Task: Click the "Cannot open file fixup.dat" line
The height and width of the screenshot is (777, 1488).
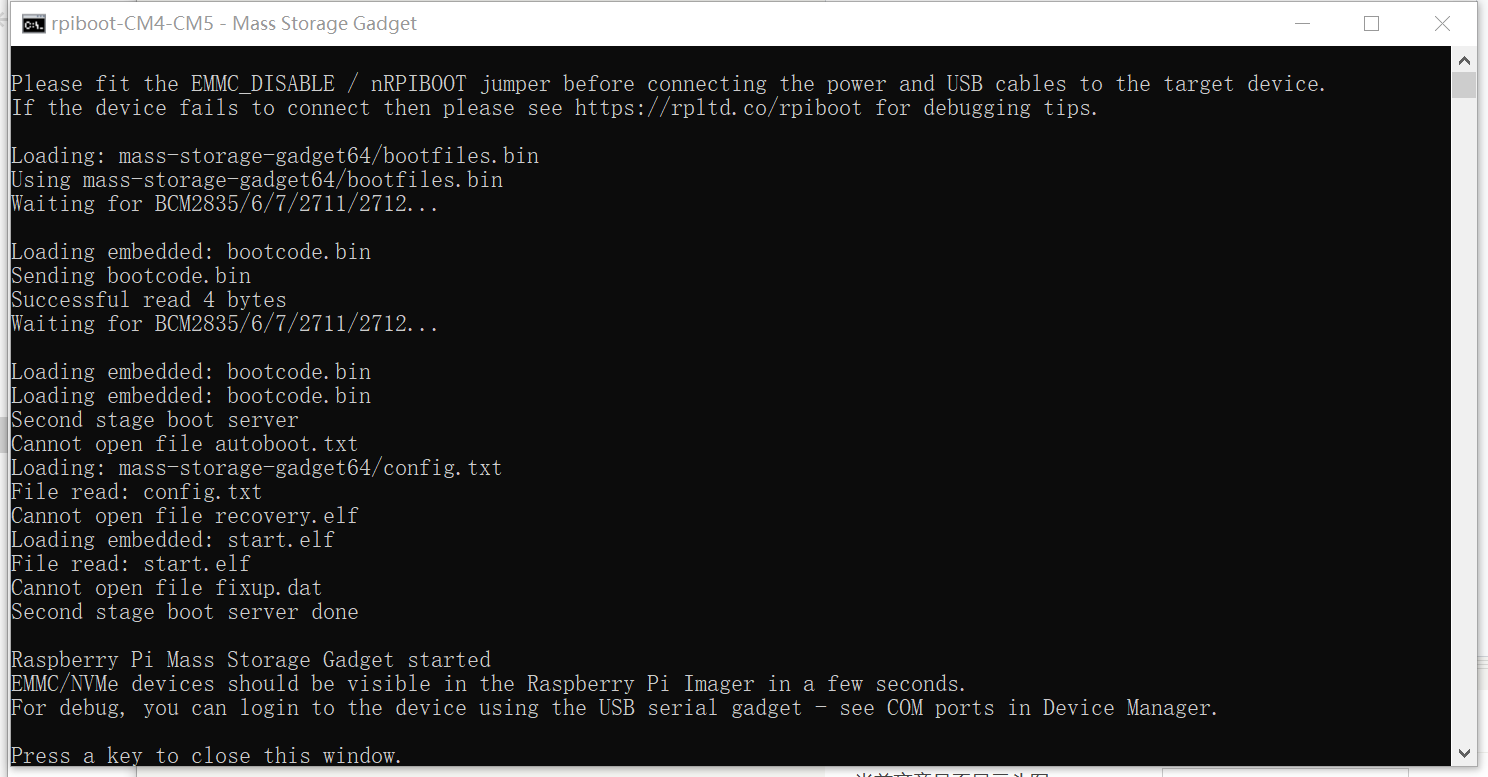Action: pyautogui.click(x=166, y=588)
